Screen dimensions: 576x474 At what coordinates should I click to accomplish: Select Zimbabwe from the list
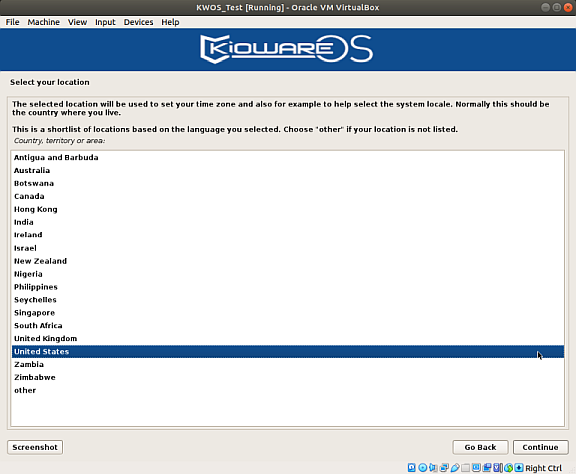click(x=288, y=377)
